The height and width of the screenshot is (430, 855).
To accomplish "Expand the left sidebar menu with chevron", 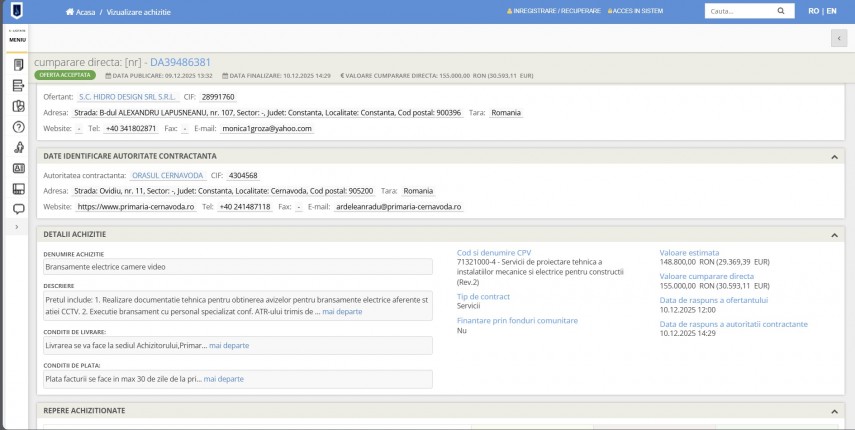I will point(18,228).
